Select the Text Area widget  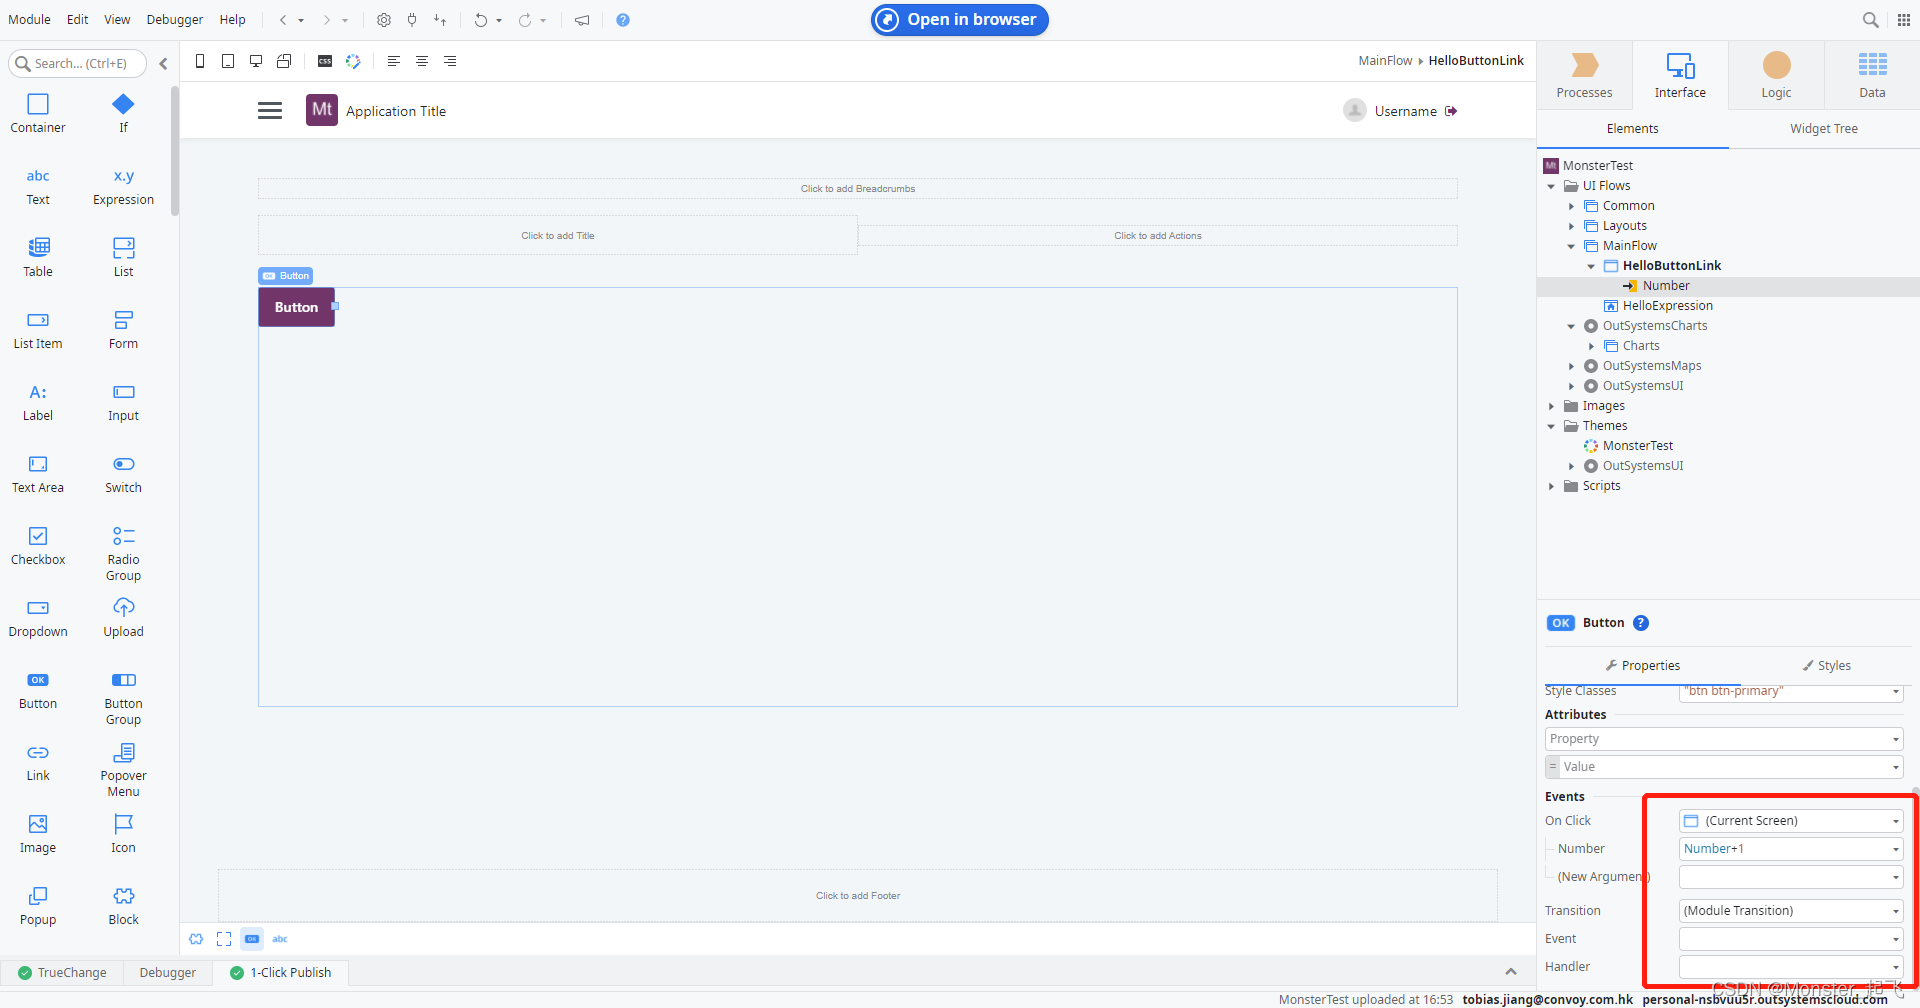(x=38, y=474)
